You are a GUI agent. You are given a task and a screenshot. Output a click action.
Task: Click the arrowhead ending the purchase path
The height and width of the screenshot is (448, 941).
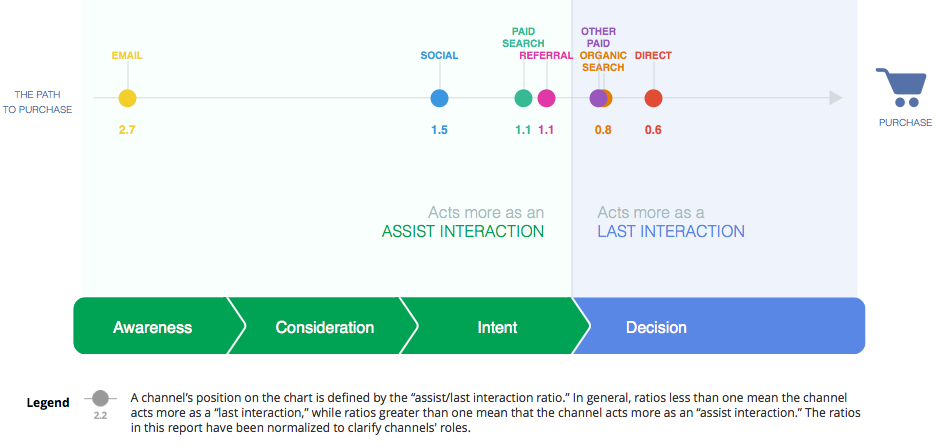pos(836,98)
